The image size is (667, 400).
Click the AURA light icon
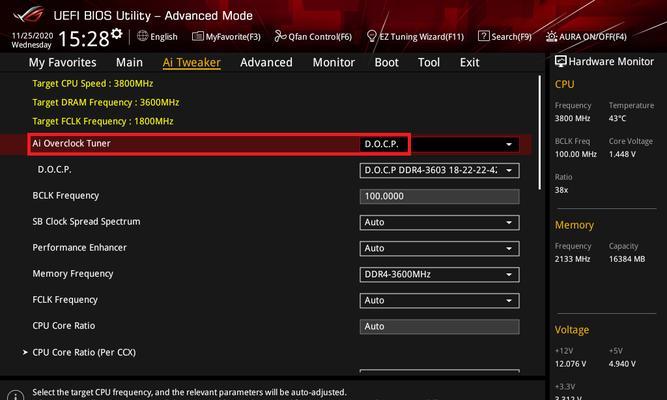551,37
